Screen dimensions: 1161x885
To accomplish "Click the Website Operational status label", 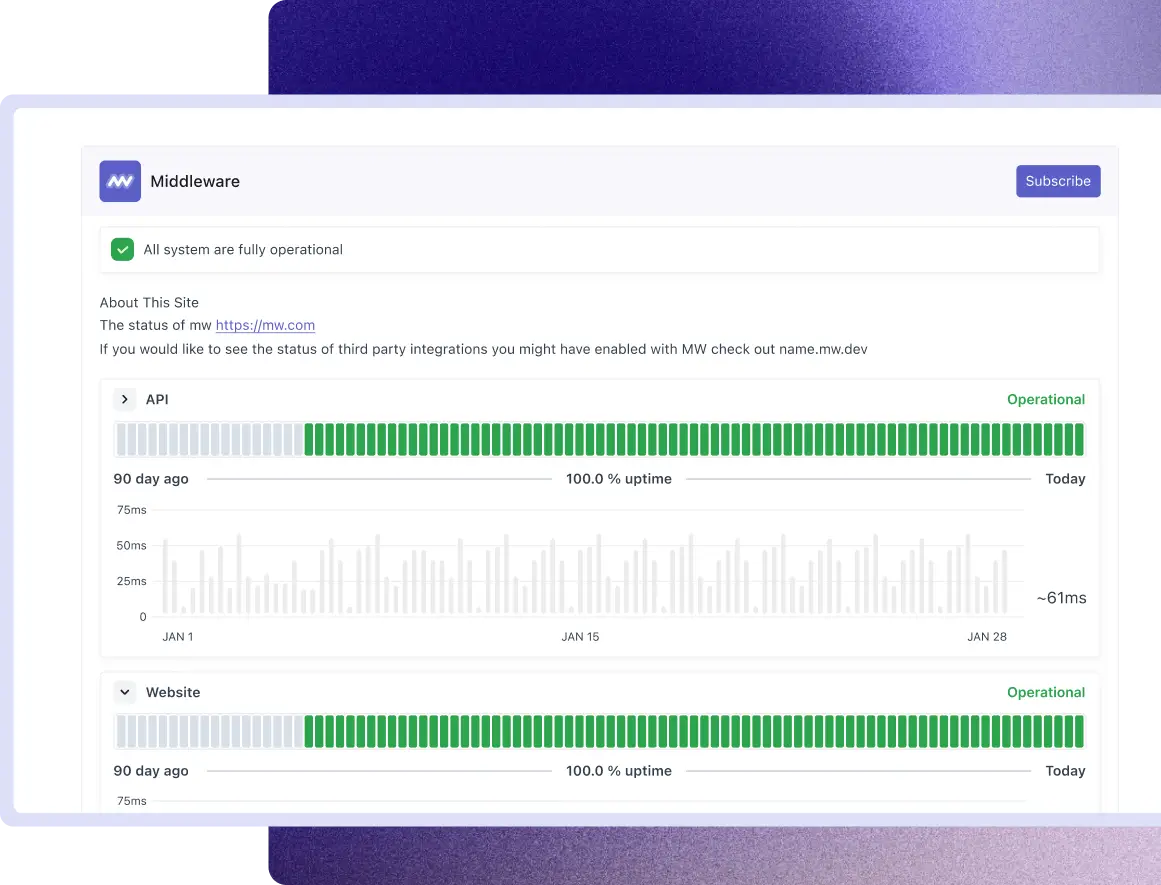I will [1045, 692].
